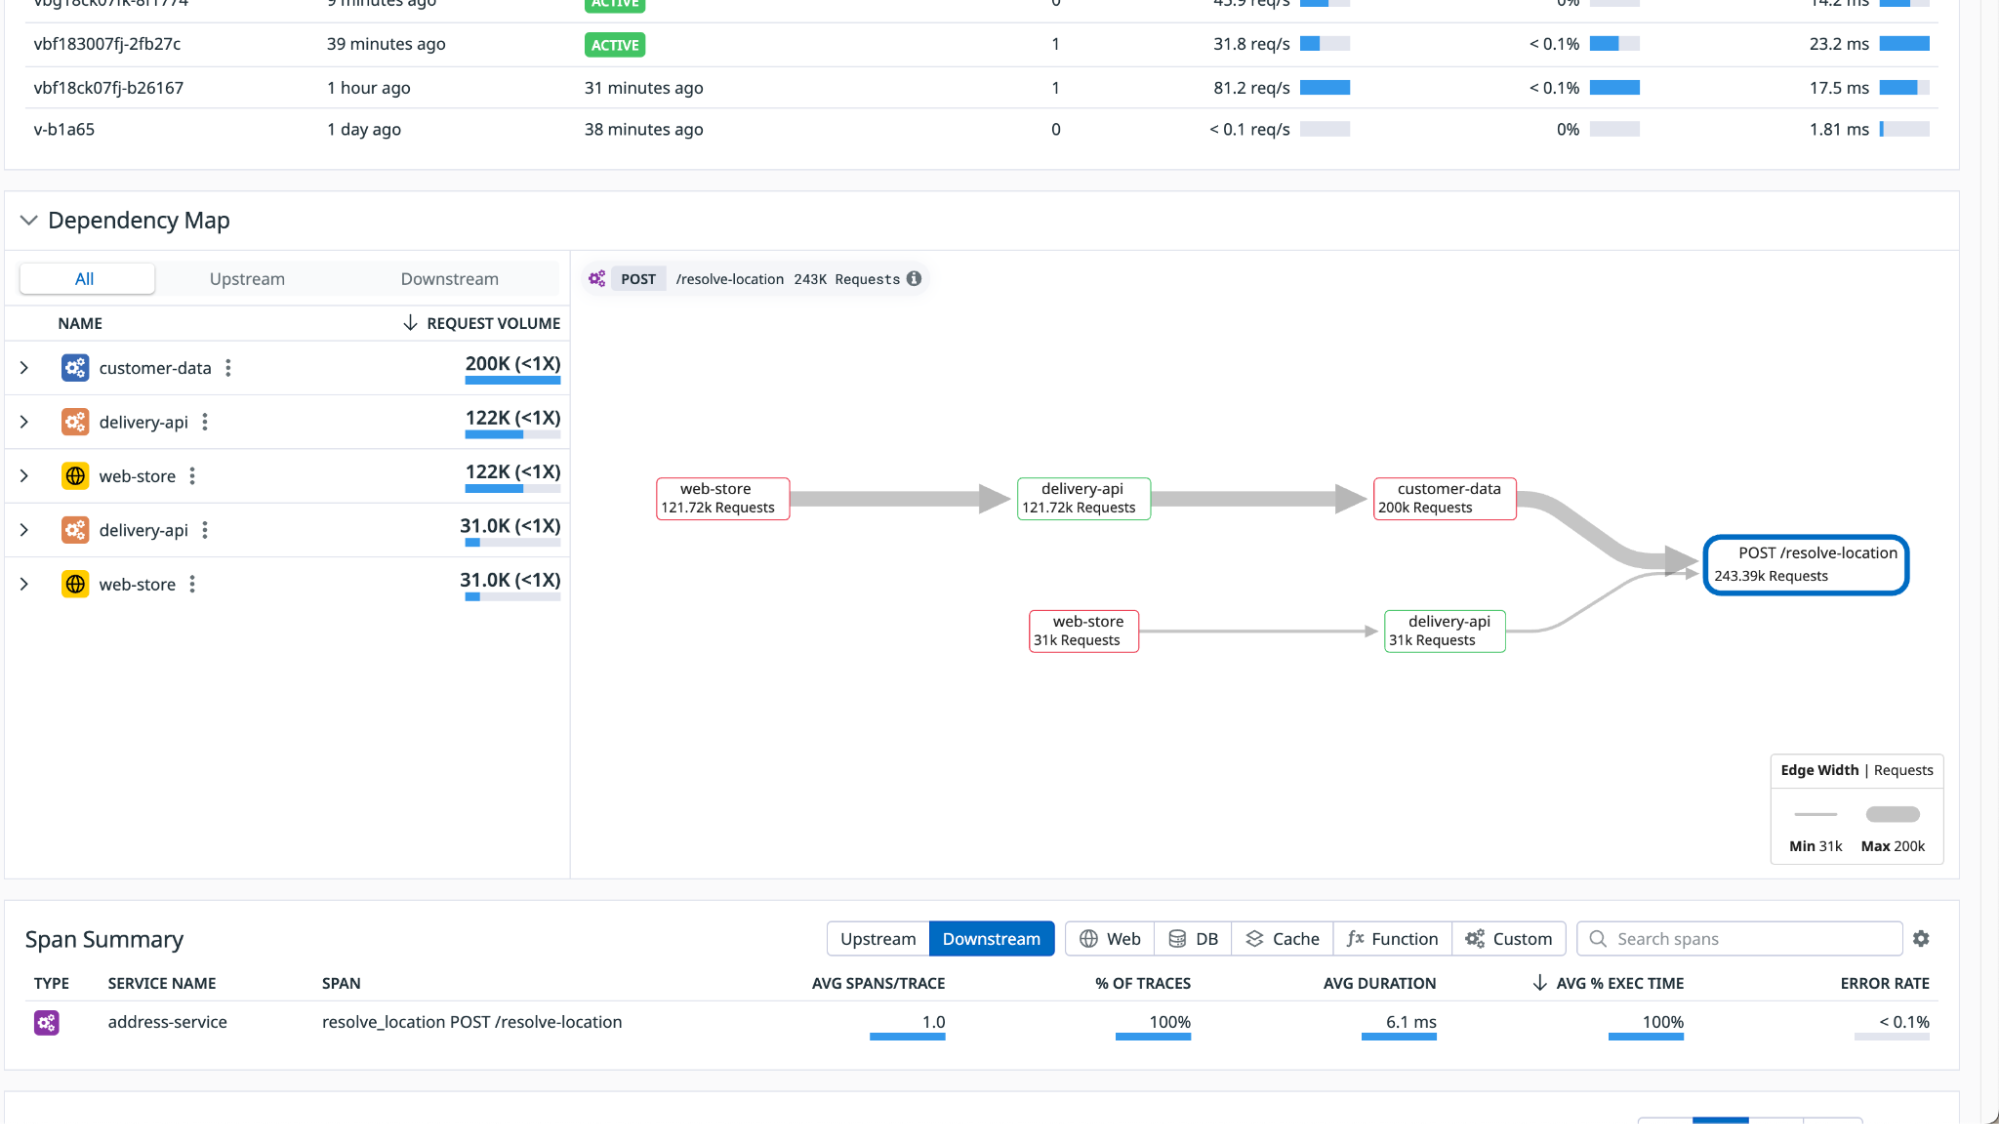Image resolution: width=1999 pixels, height=1125 pixels.
Task: Click the POST /resolve-location node
Action: (1804, 564)
